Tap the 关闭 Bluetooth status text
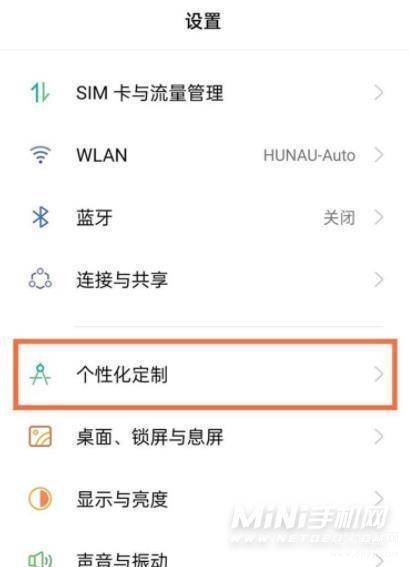The image size is (409, 567). 339,218
